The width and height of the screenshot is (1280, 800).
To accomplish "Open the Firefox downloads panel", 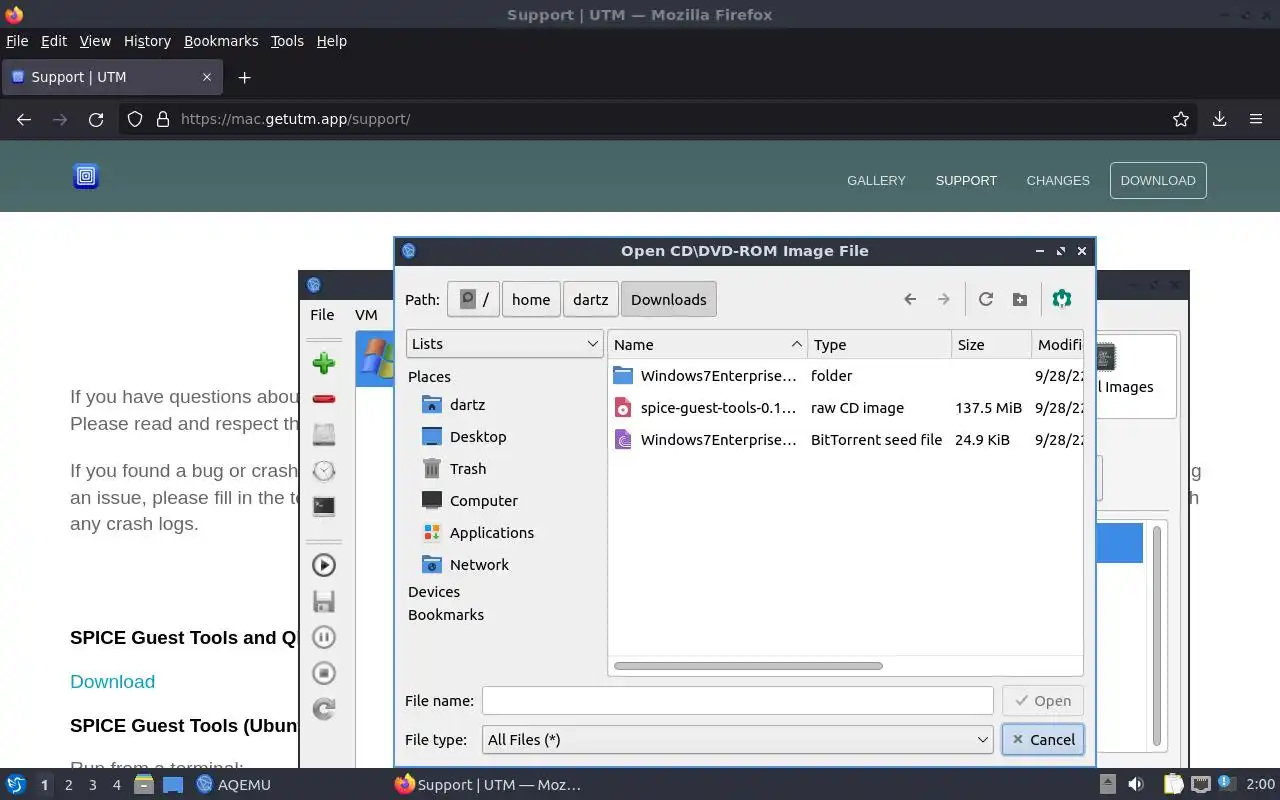I will pos(1219,119).
